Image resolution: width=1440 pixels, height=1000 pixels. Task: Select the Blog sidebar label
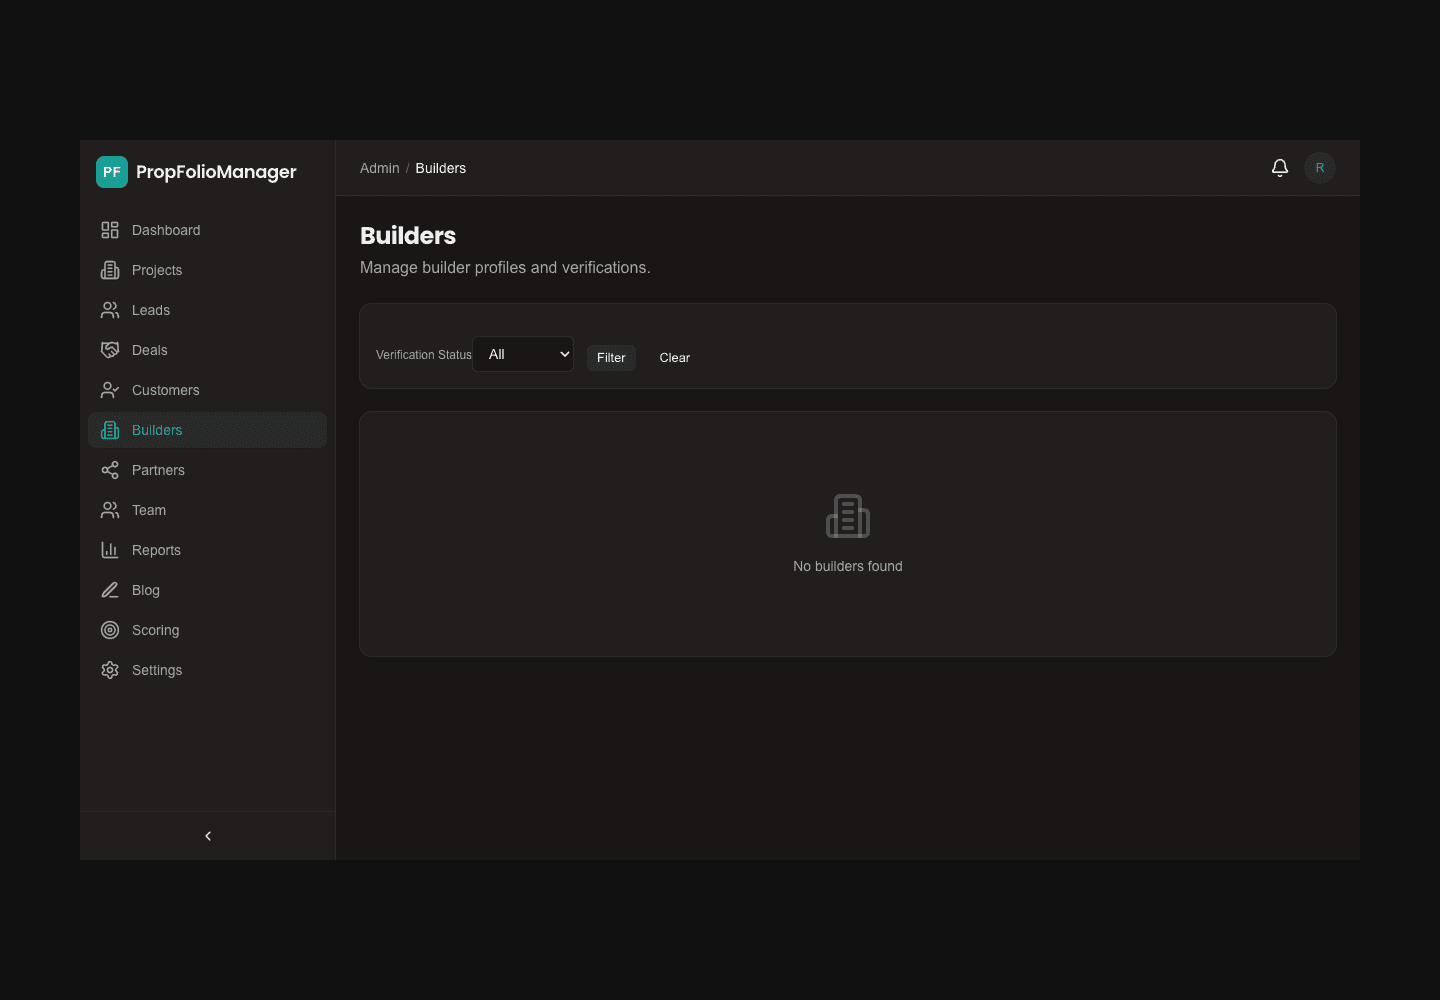[146, 590]
